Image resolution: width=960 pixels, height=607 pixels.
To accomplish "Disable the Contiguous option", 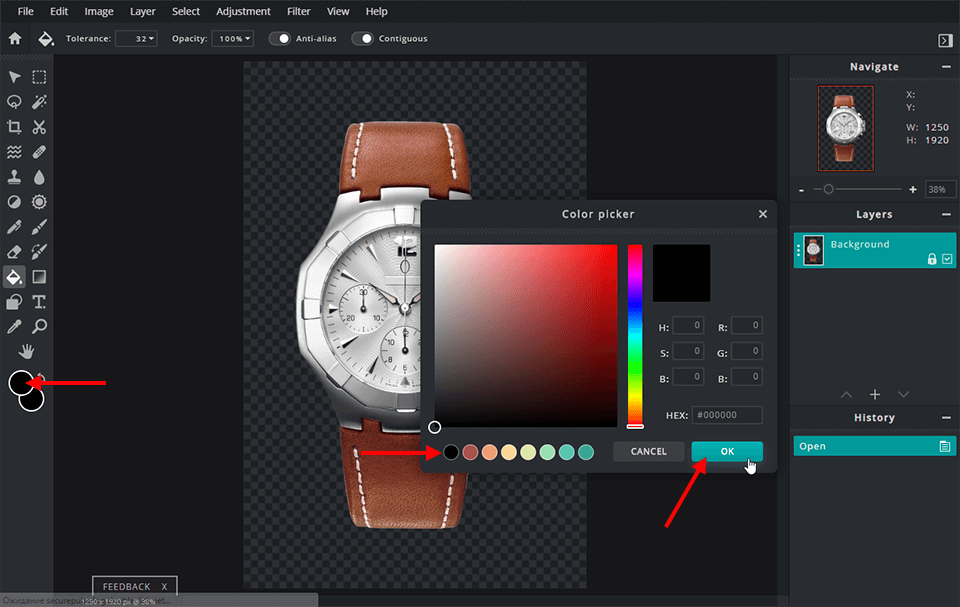I will 363,38.
